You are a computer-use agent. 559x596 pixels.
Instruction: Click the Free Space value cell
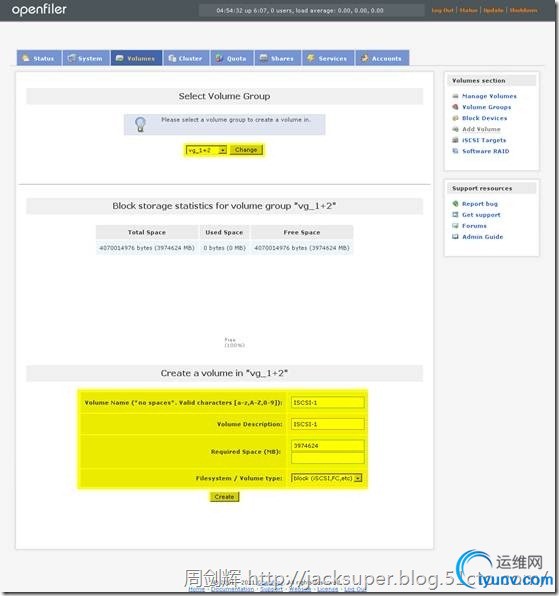[302, 248]
